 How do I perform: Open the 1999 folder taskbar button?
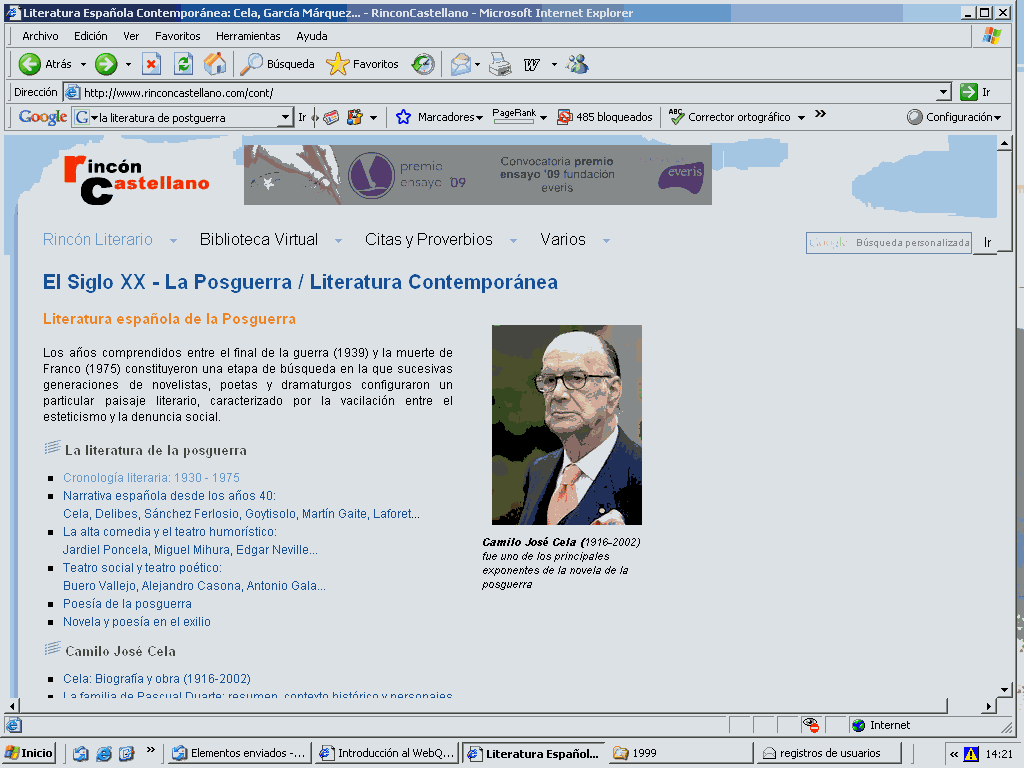click(679, 753)
